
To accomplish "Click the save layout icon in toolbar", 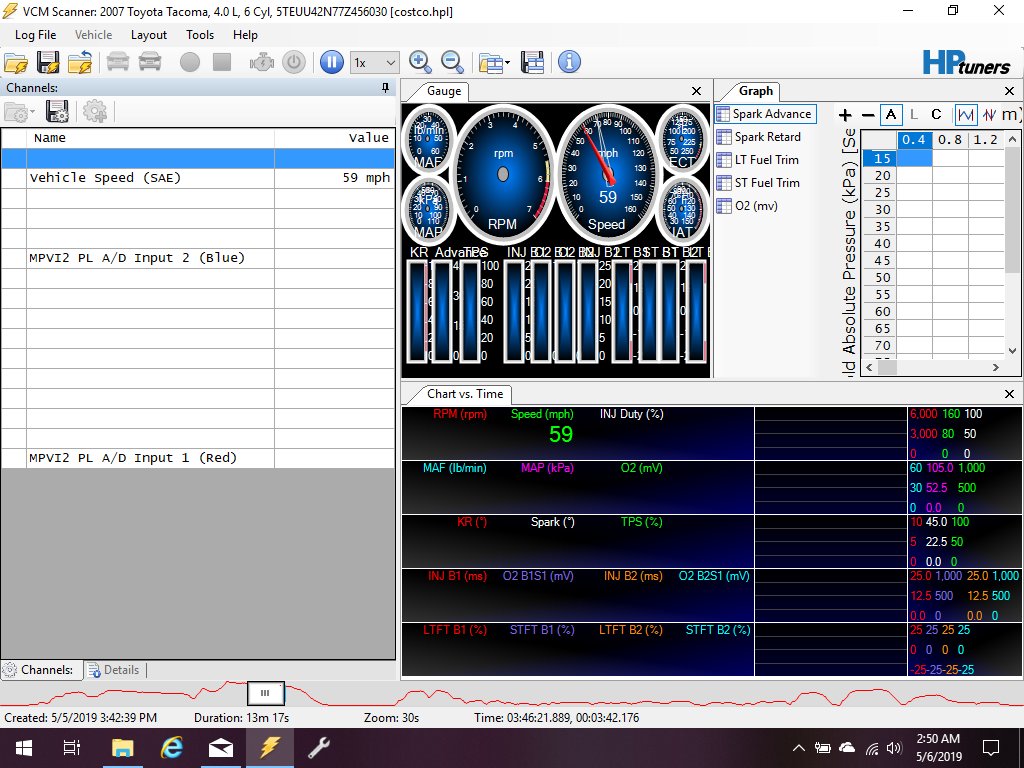I will coord(533,63).
